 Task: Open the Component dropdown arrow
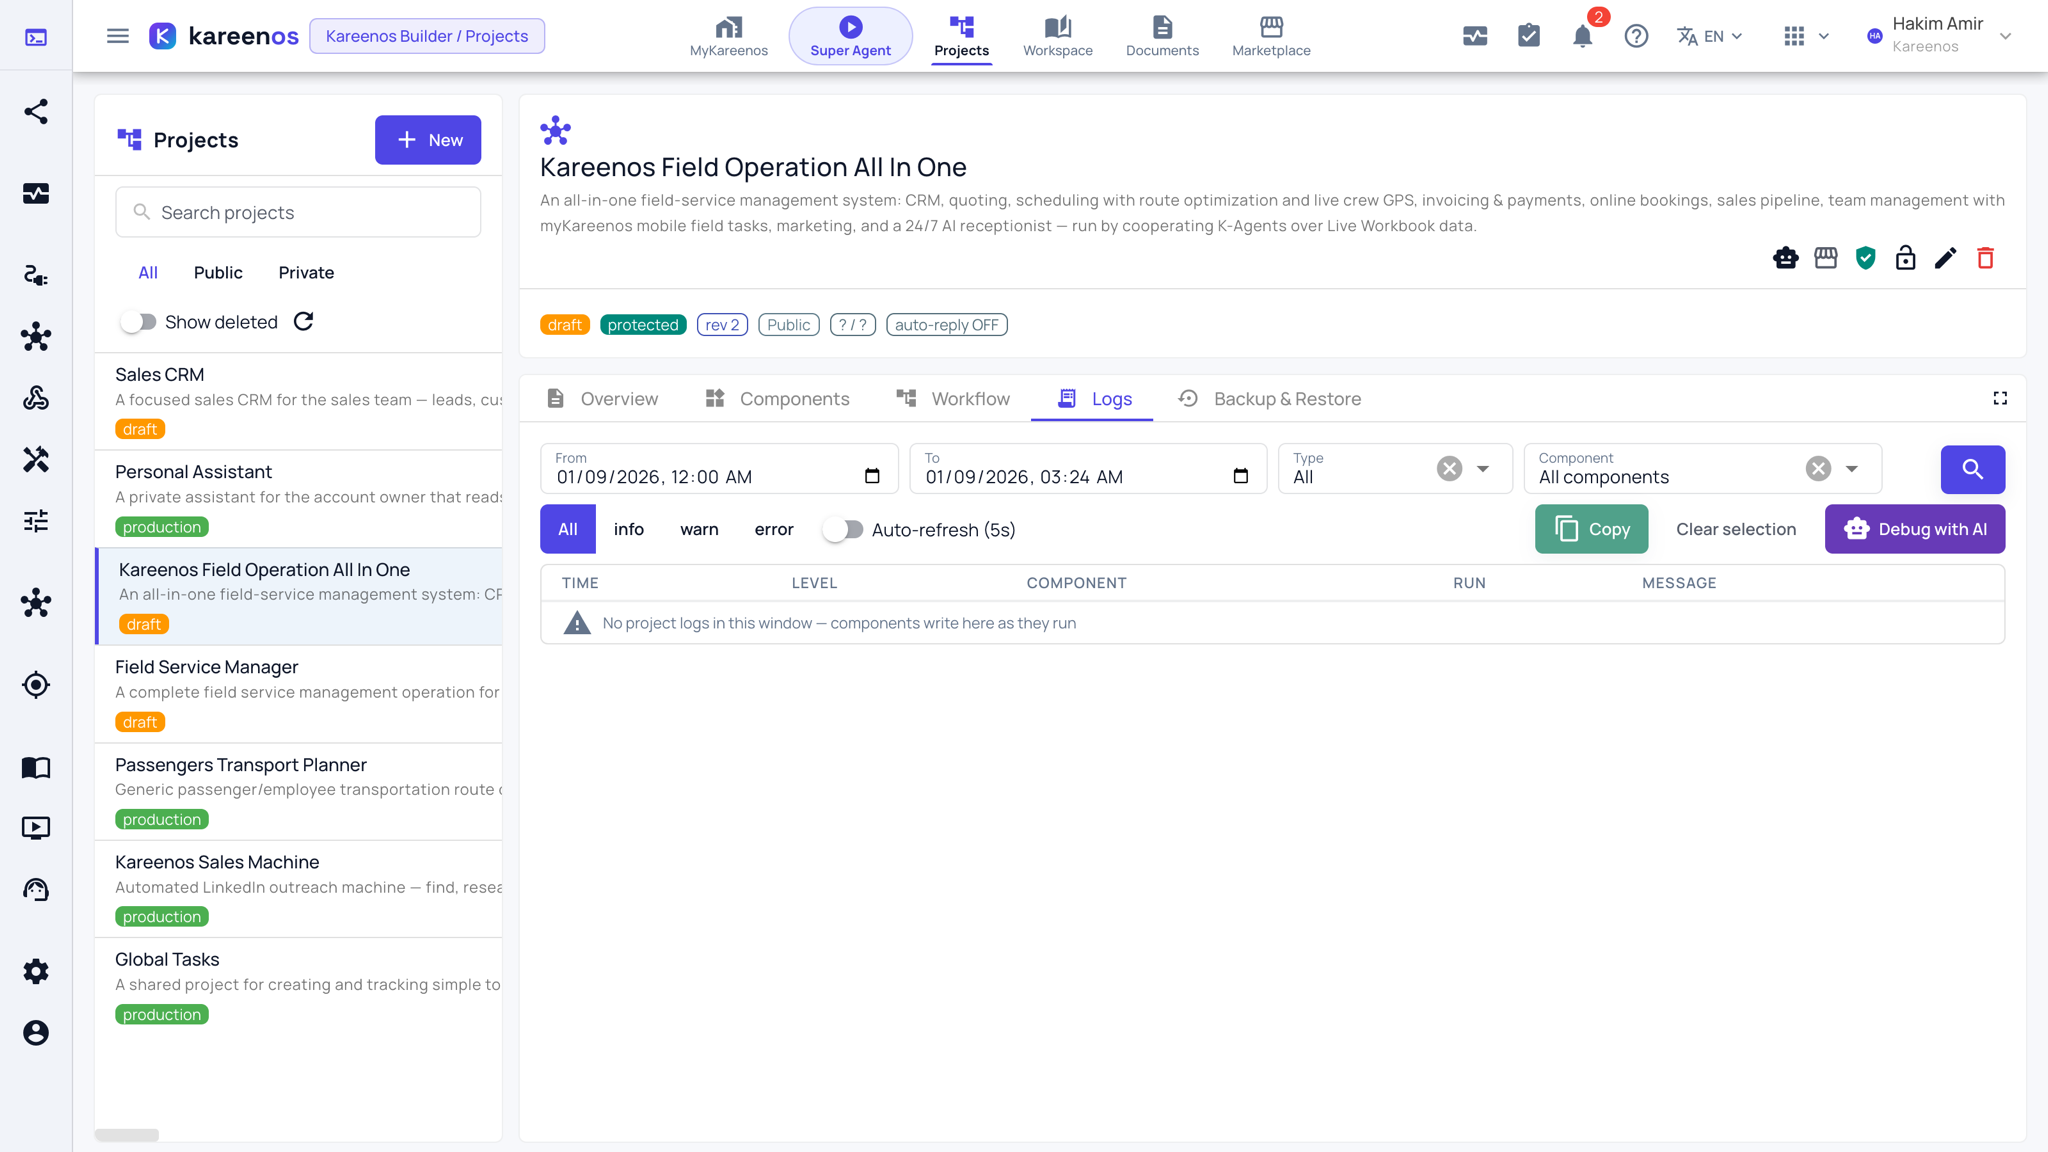[1852, 469]
